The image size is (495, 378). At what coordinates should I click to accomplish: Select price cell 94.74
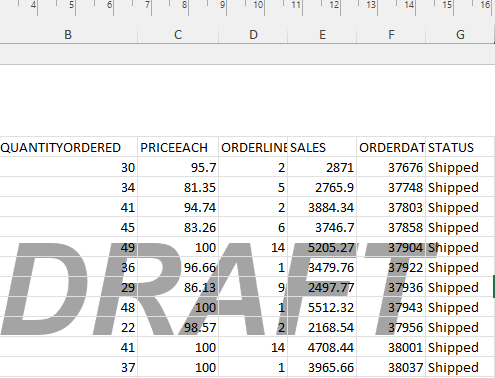pos(178,207)
